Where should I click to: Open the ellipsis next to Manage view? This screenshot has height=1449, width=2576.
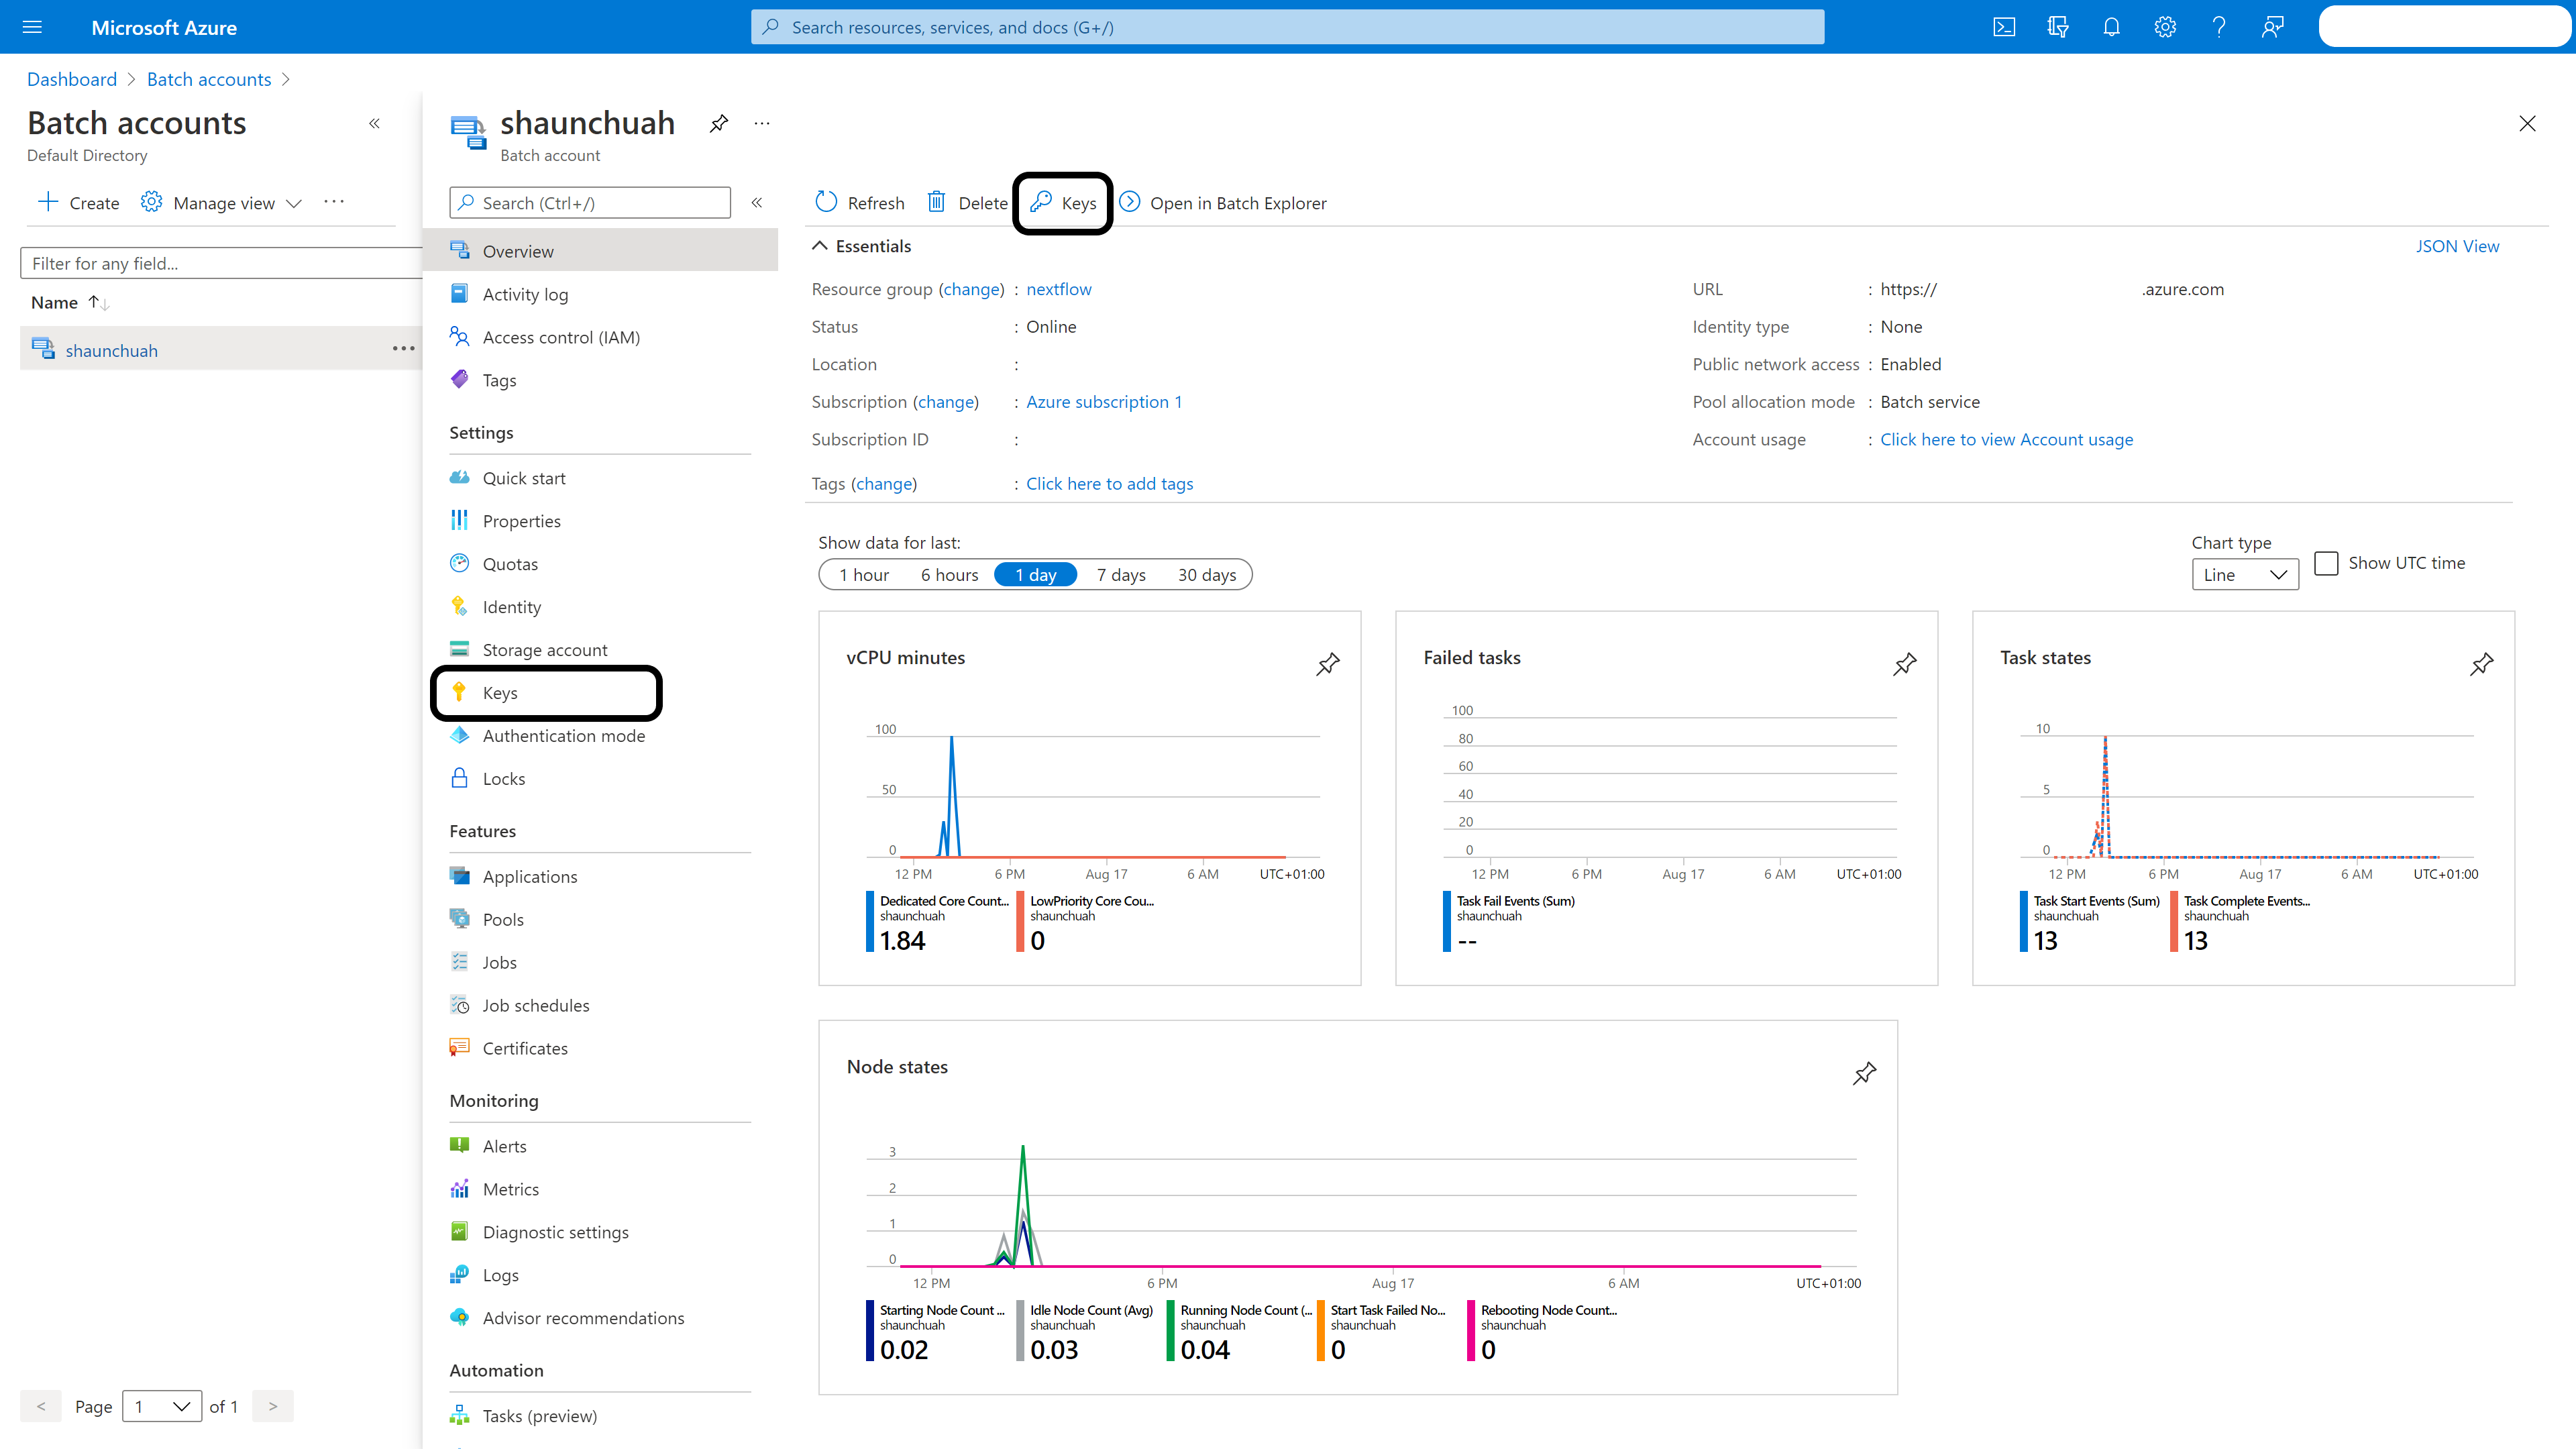(x=334, y=202)
